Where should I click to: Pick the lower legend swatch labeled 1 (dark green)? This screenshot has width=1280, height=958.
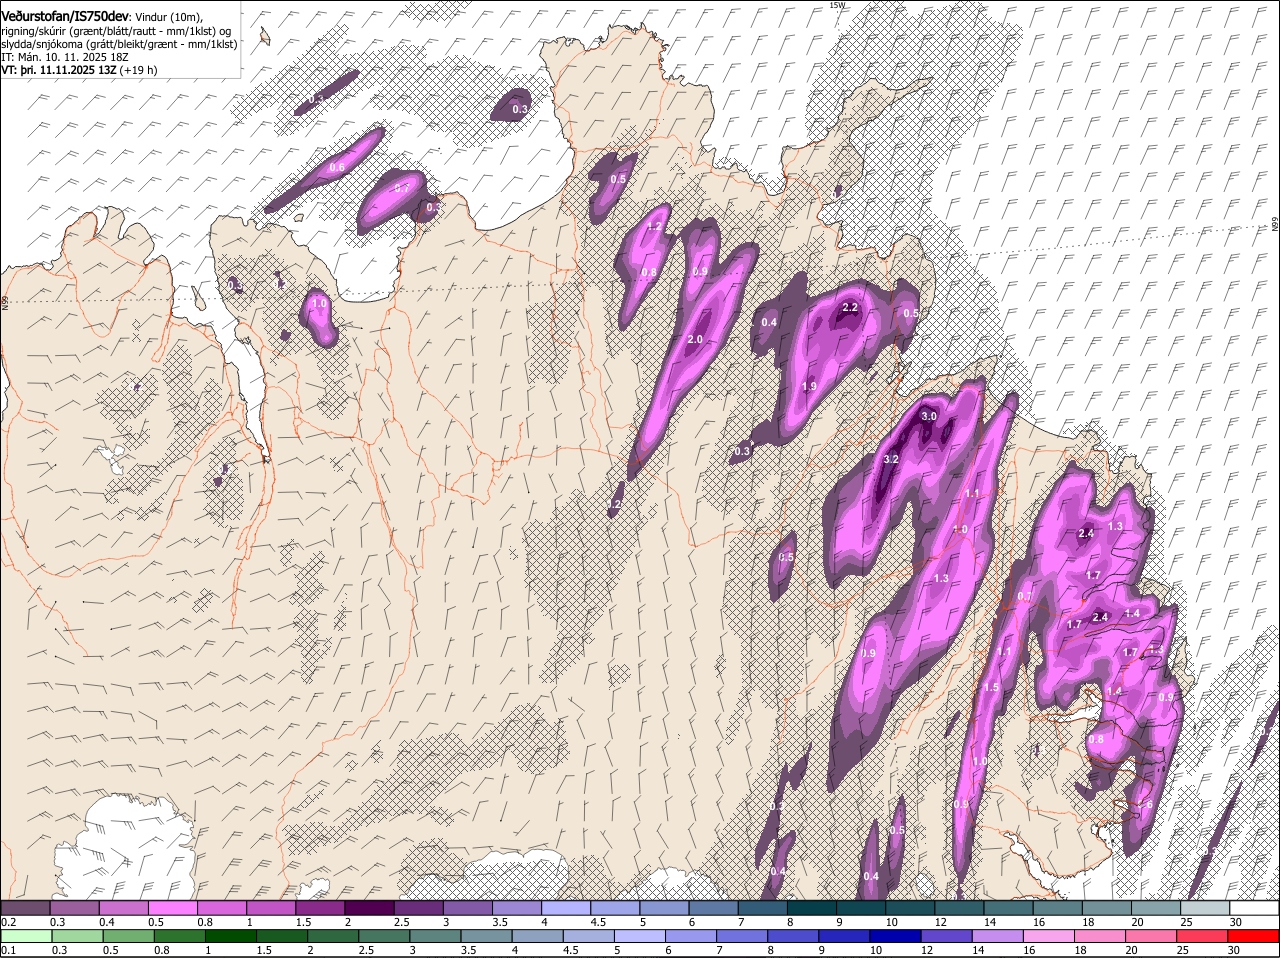point(230,936)
